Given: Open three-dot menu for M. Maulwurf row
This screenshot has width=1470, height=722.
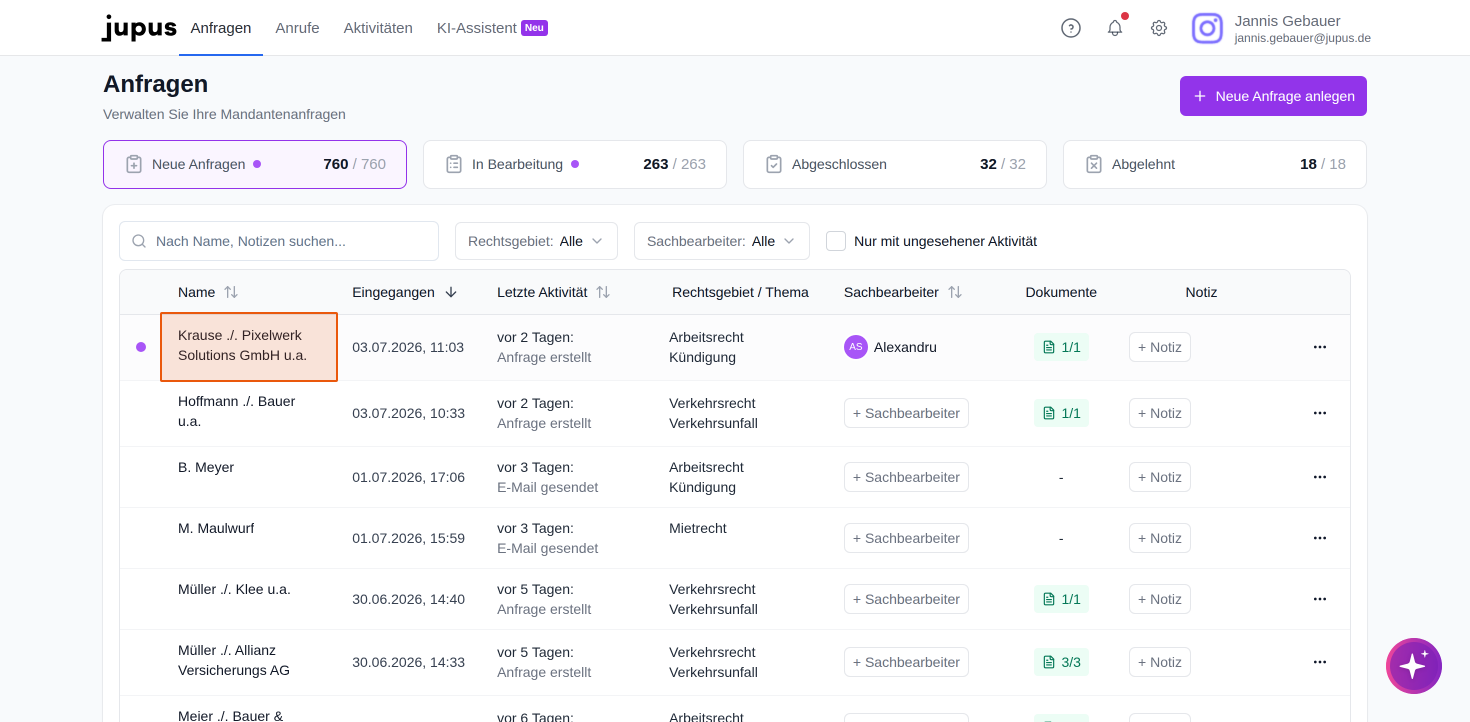Looking at the screenshot, I should pyautogui.click(x=1320, y=538).
